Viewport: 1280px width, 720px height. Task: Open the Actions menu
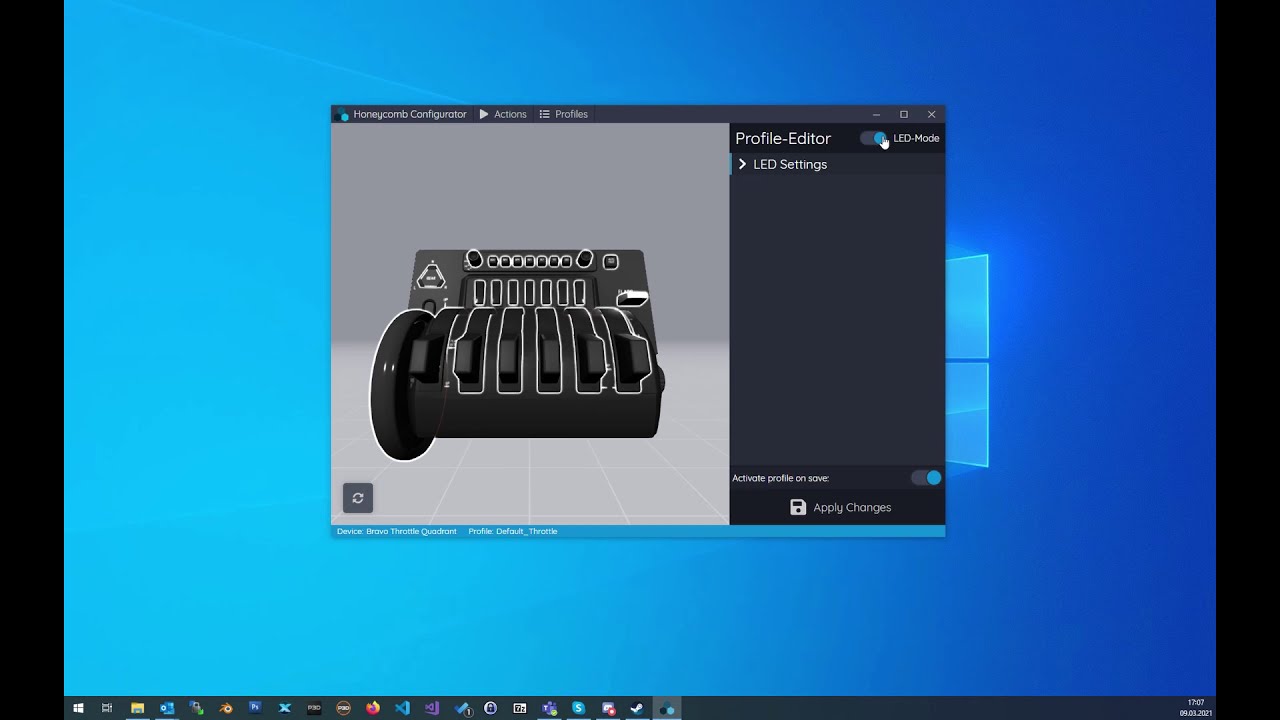coord(503,114)
